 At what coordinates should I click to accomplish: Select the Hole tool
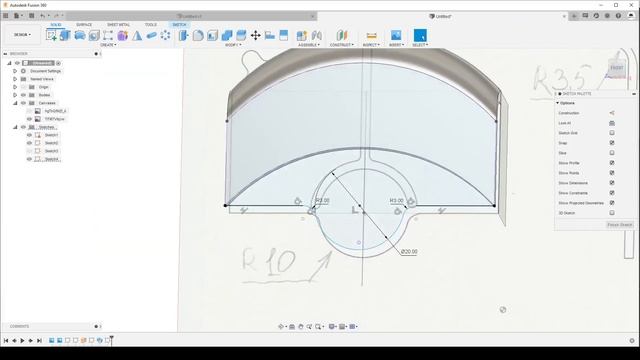coord(94,36)
